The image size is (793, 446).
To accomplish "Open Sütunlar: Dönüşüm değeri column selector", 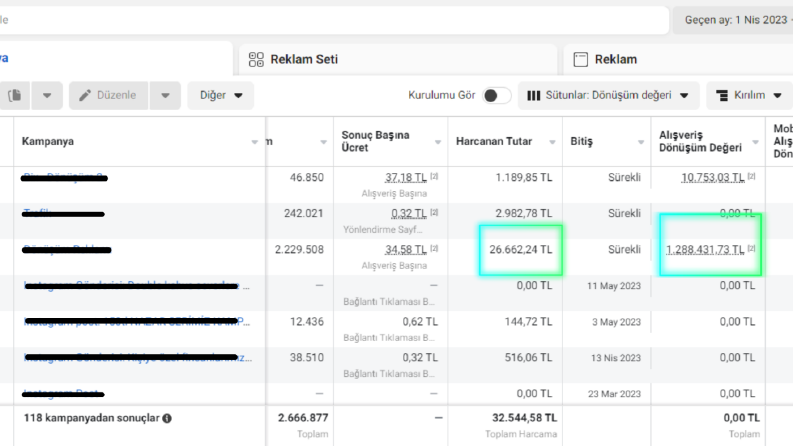I will tap(608, 96).
